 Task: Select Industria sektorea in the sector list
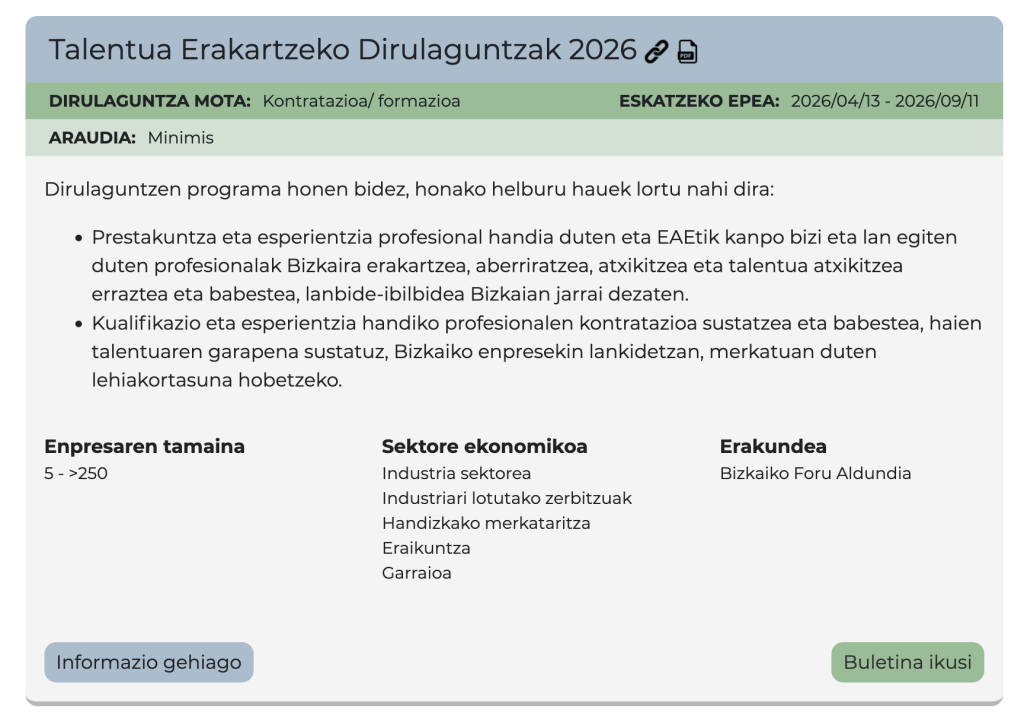[456, 473]
